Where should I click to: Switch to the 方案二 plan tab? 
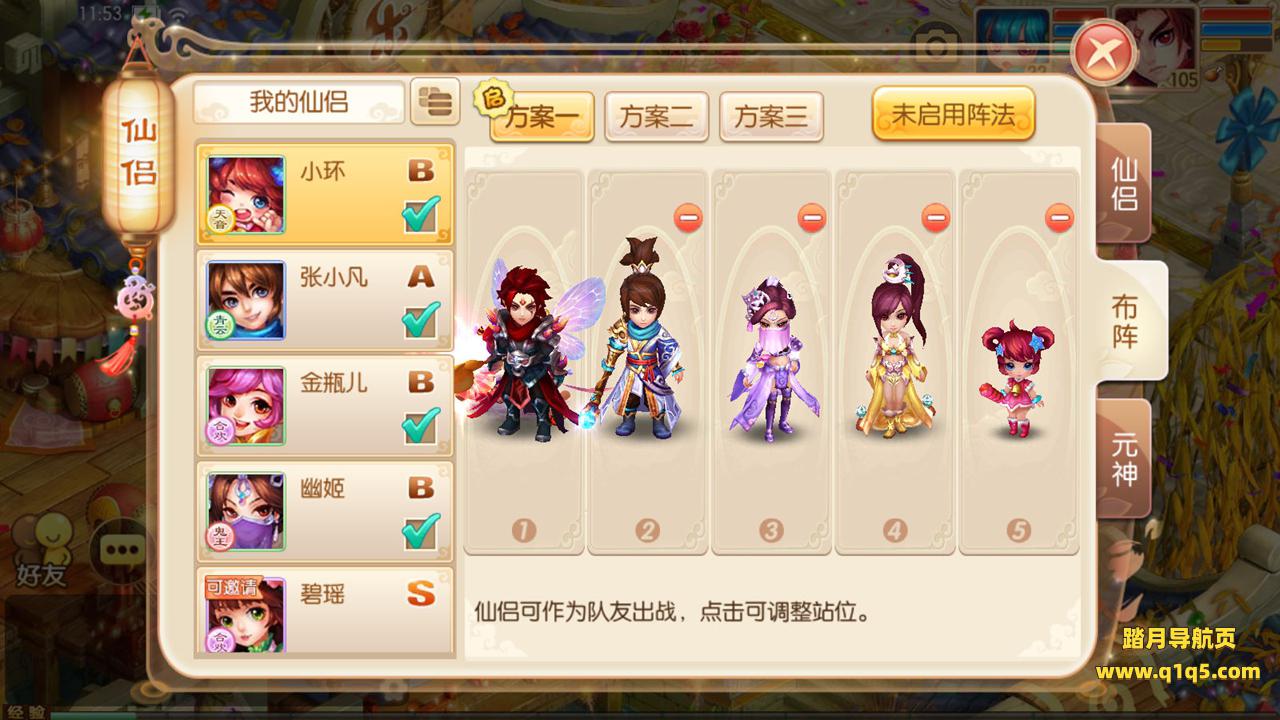coord(657,116)
